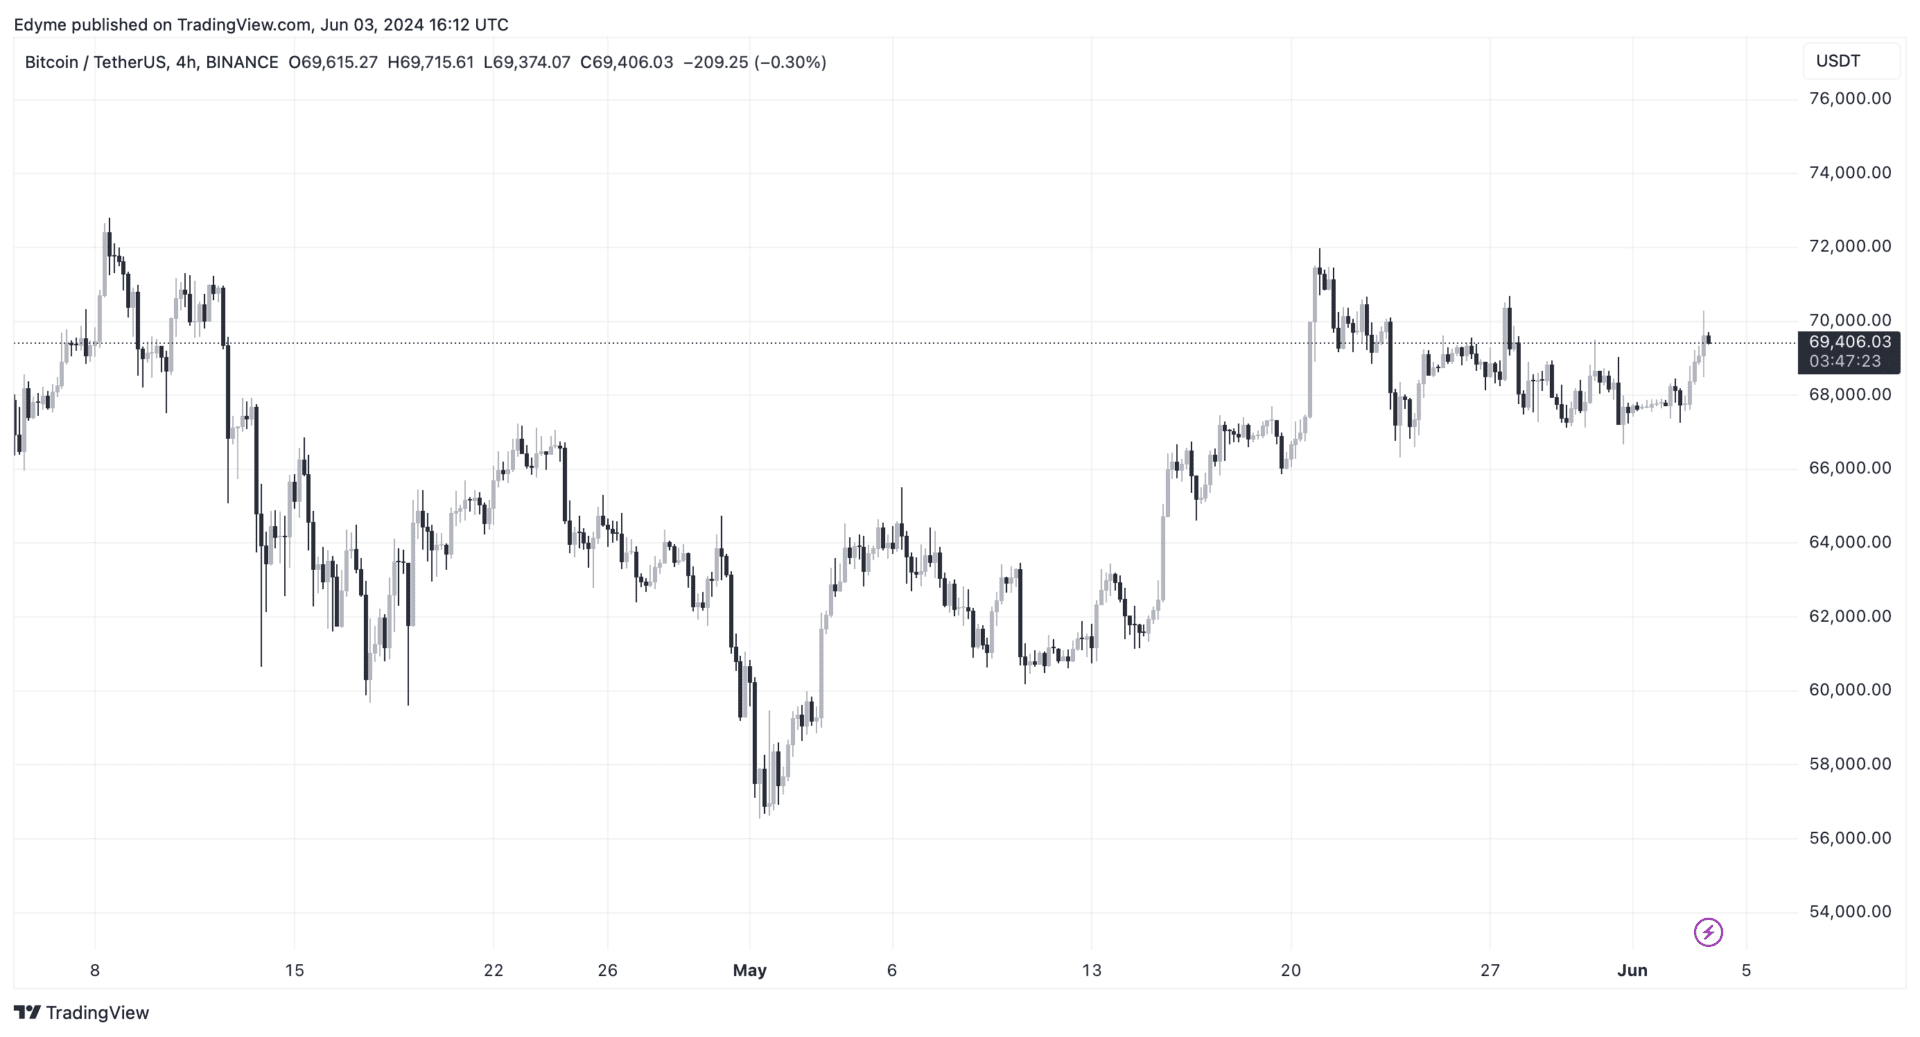Click the May label on time axis
The width and height of the screenshot is (1920, 1037).
(749, 970)
